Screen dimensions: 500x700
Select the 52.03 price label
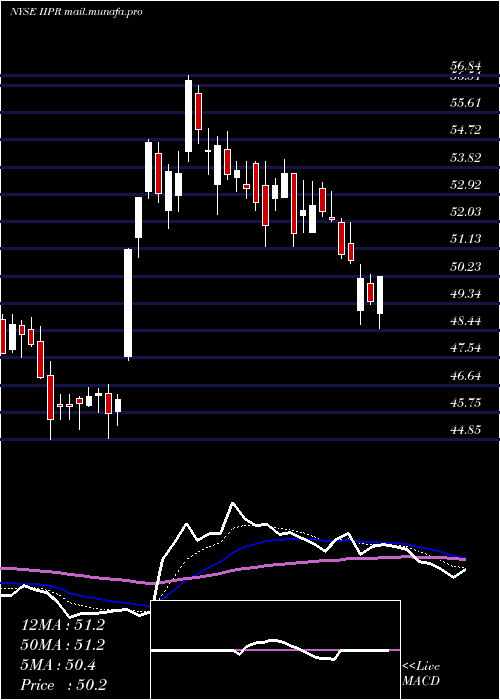466,212
